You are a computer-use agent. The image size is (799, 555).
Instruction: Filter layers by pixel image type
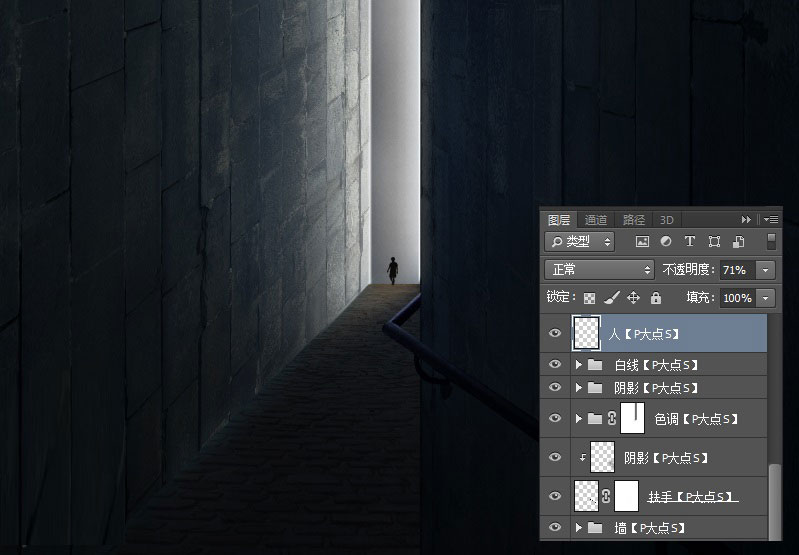coord(642,242)
